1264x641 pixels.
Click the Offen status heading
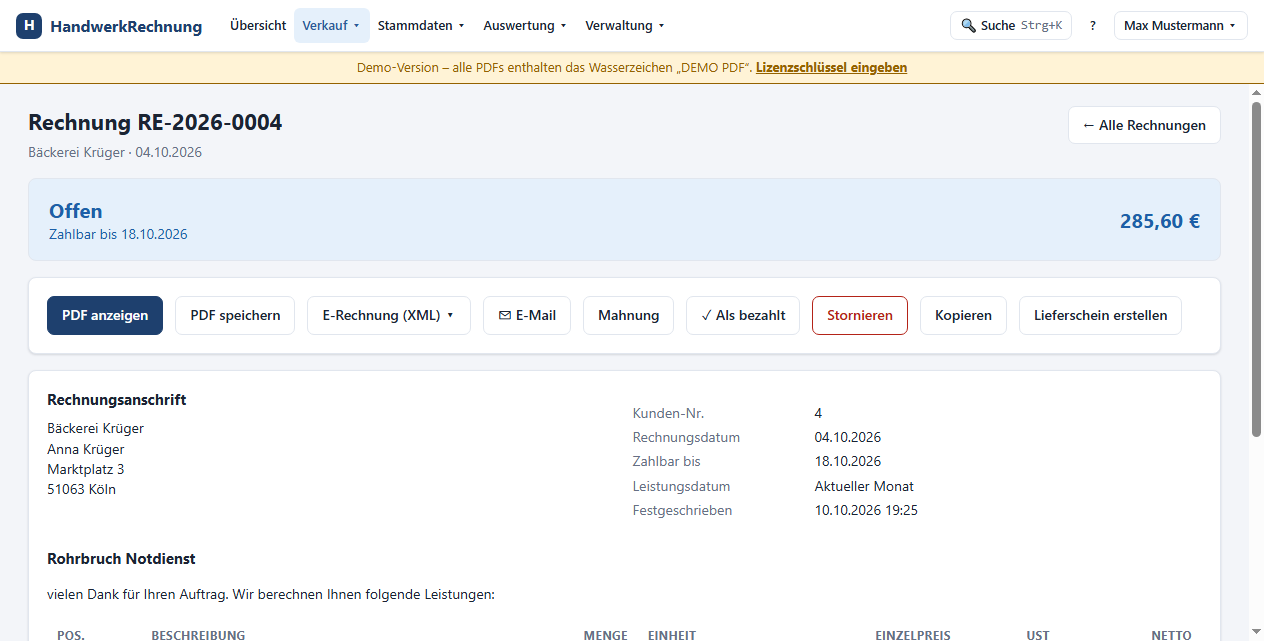coord(76,211)
